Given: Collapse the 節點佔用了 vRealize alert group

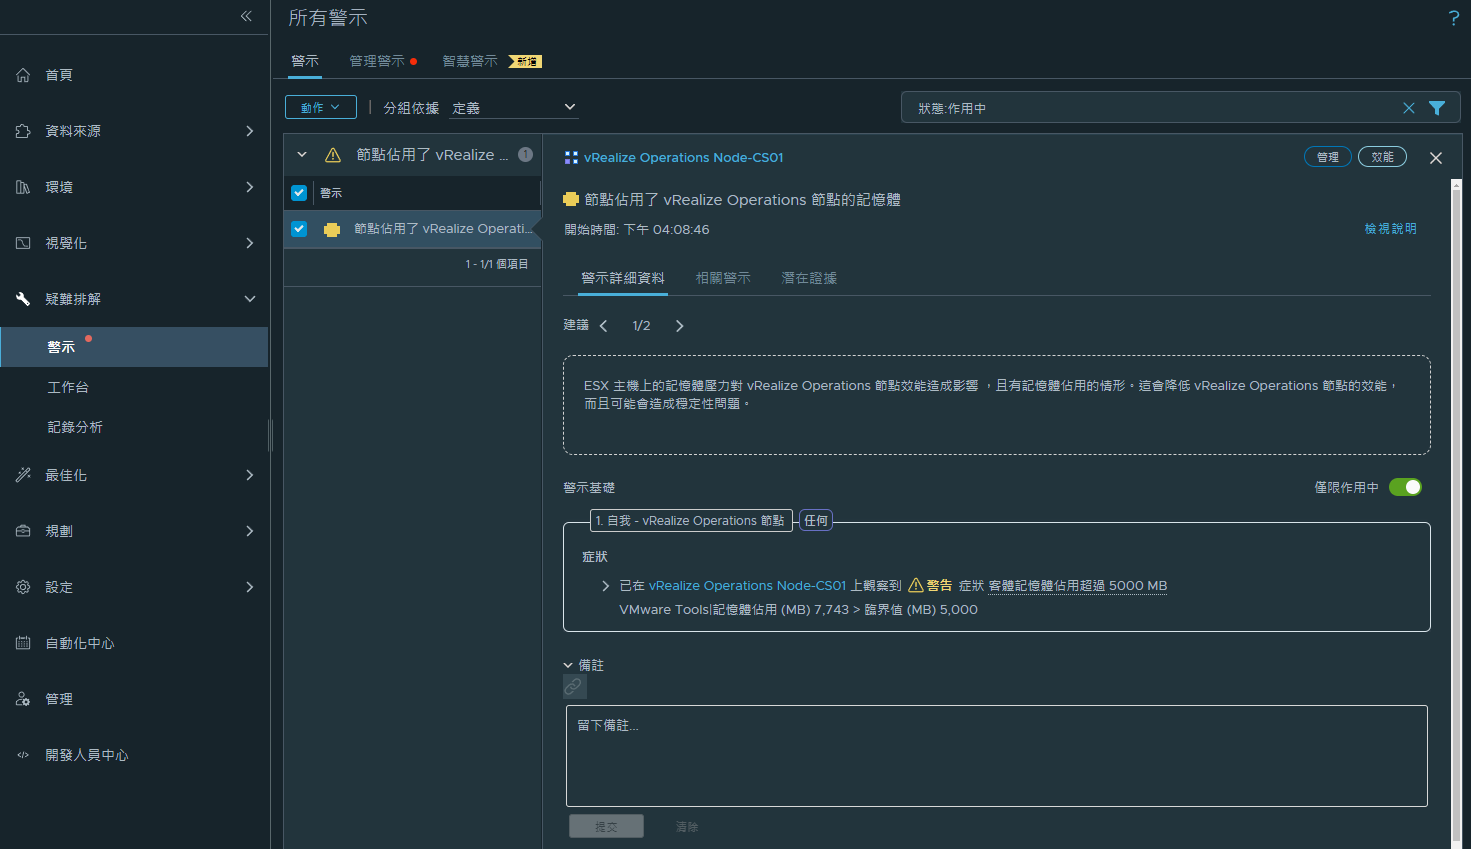Looking at the screenshot, I should pyautogui.click(x=302, y=155).
